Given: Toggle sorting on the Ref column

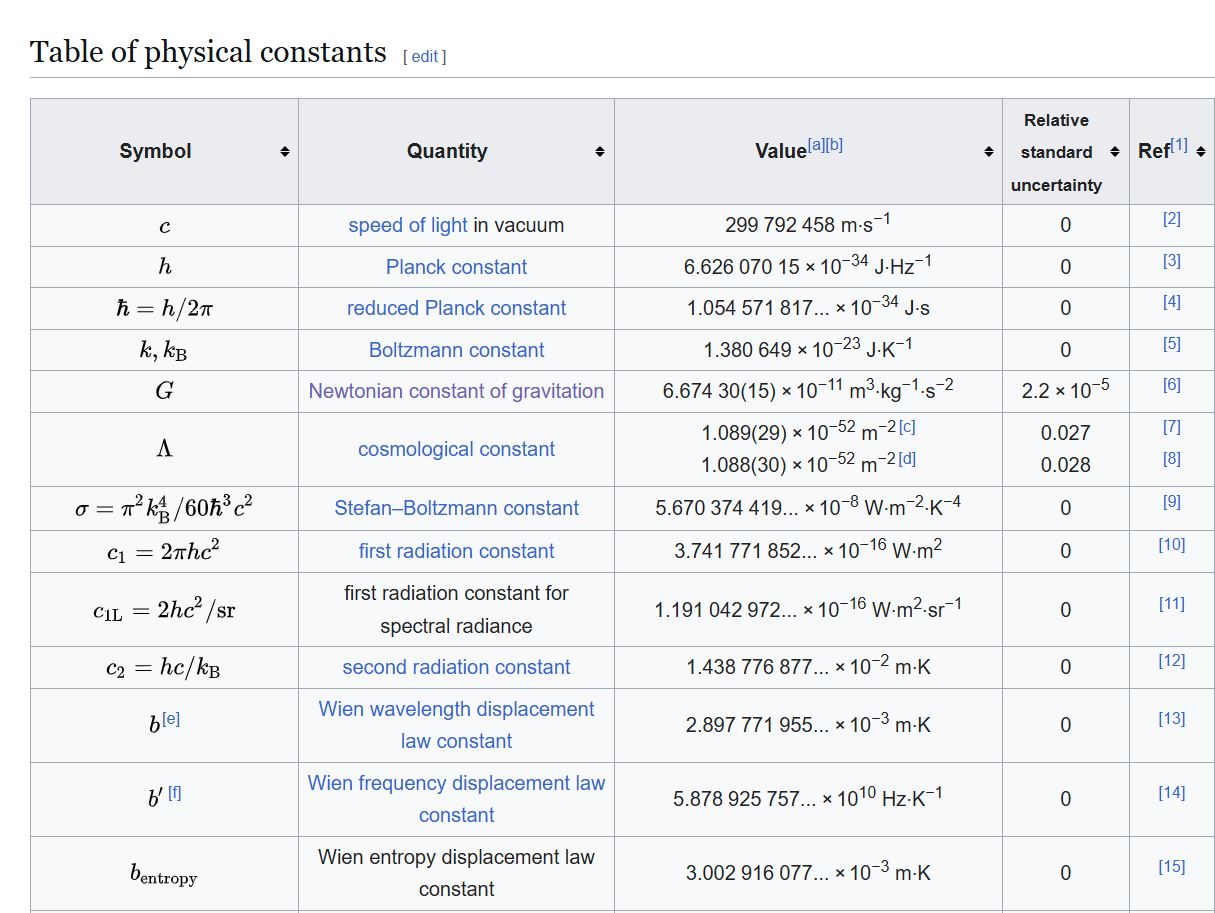Looking at the screenshot, I should (x=1199, y=151).
